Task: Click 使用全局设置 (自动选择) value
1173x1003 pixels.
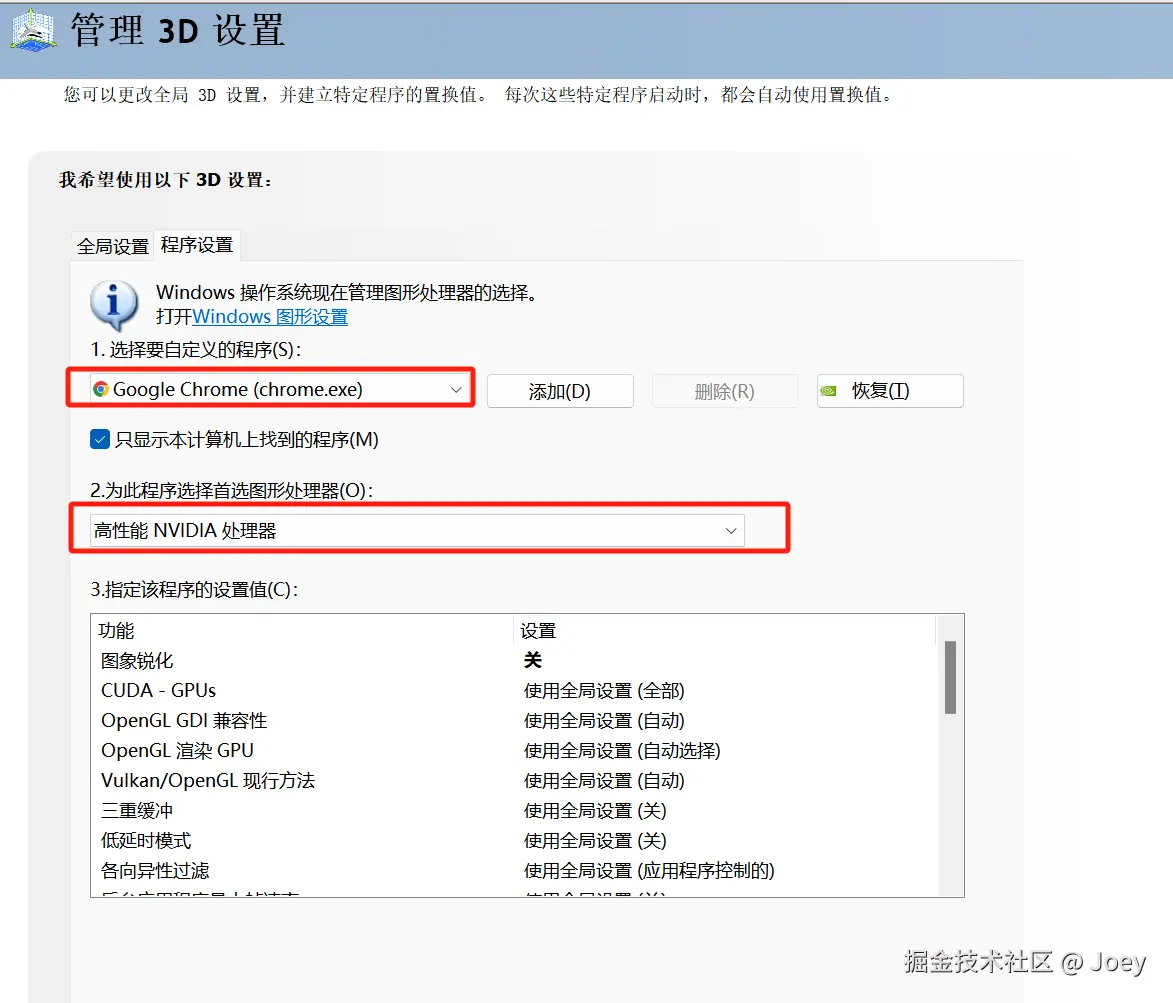Action: coord(622,750)
